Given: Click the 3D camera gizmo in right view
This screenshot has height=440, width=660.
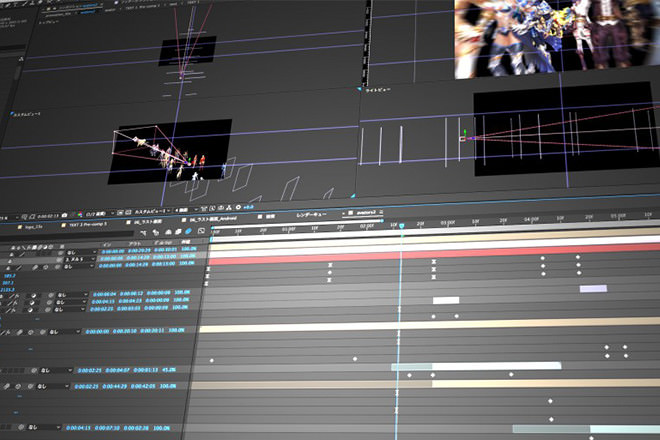Looking at the screenshot, I should pos(464,137).
